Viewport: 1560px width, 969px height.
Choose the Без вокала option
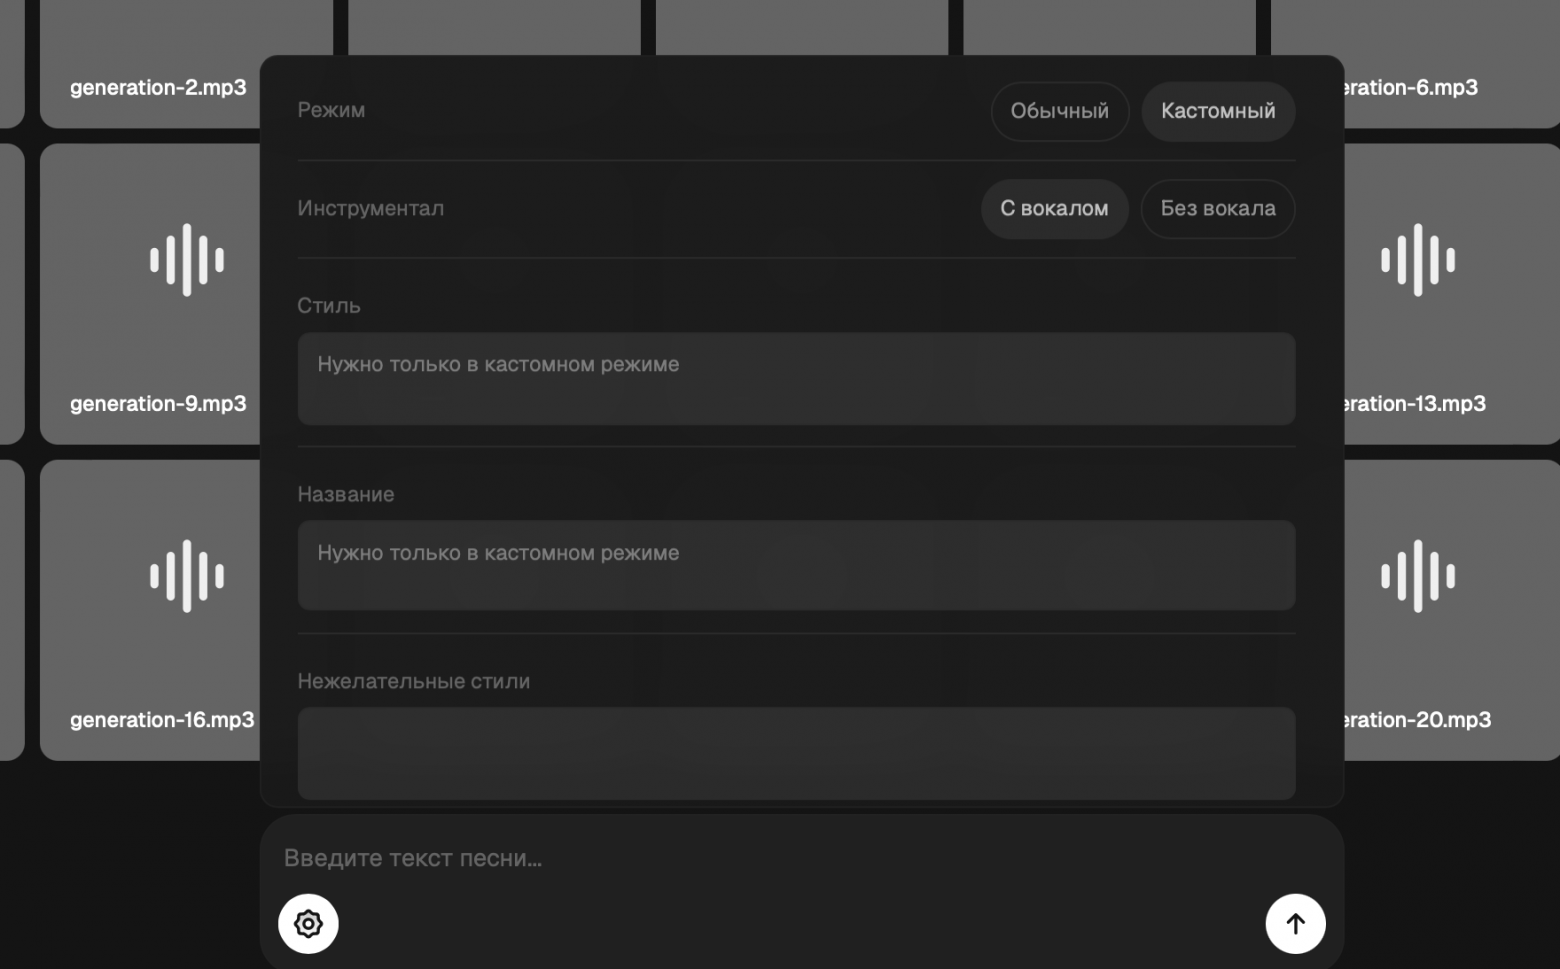pyautogui.click(x=1218, y=208)
